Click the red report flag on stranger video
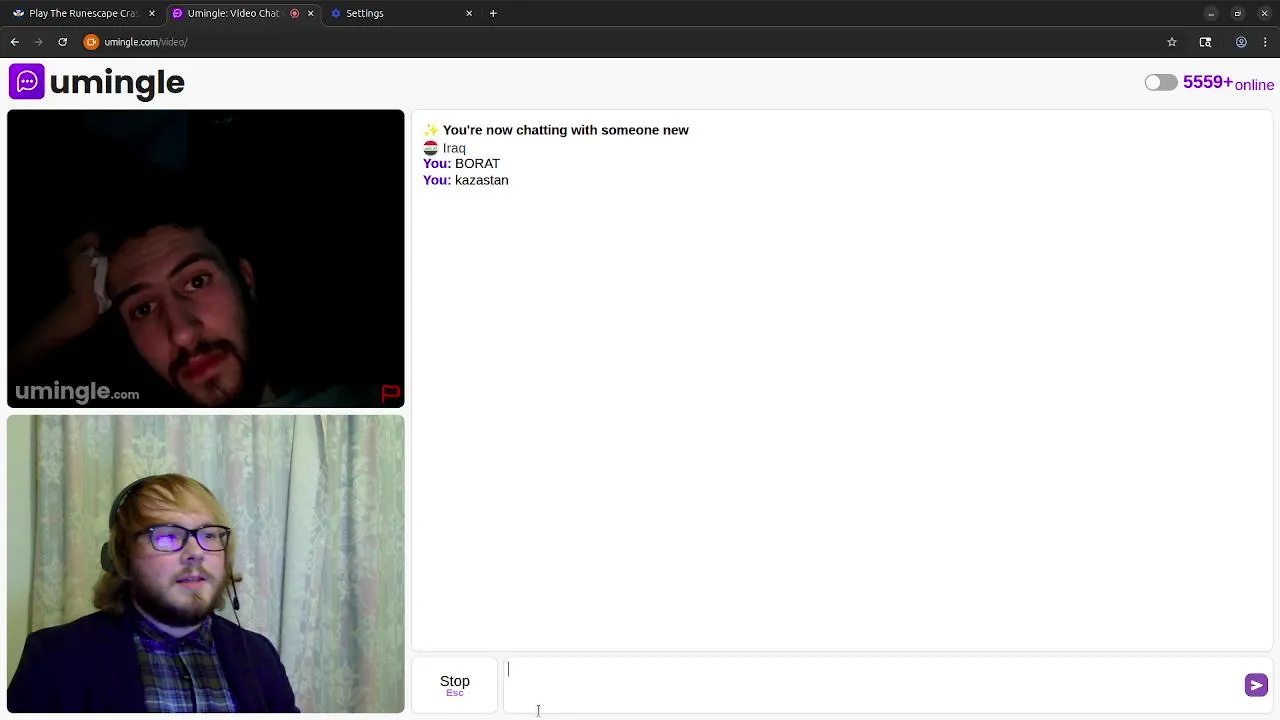The height and width of the screenshot is (720, 1280). pyautogui.click(x=390, y=393)
